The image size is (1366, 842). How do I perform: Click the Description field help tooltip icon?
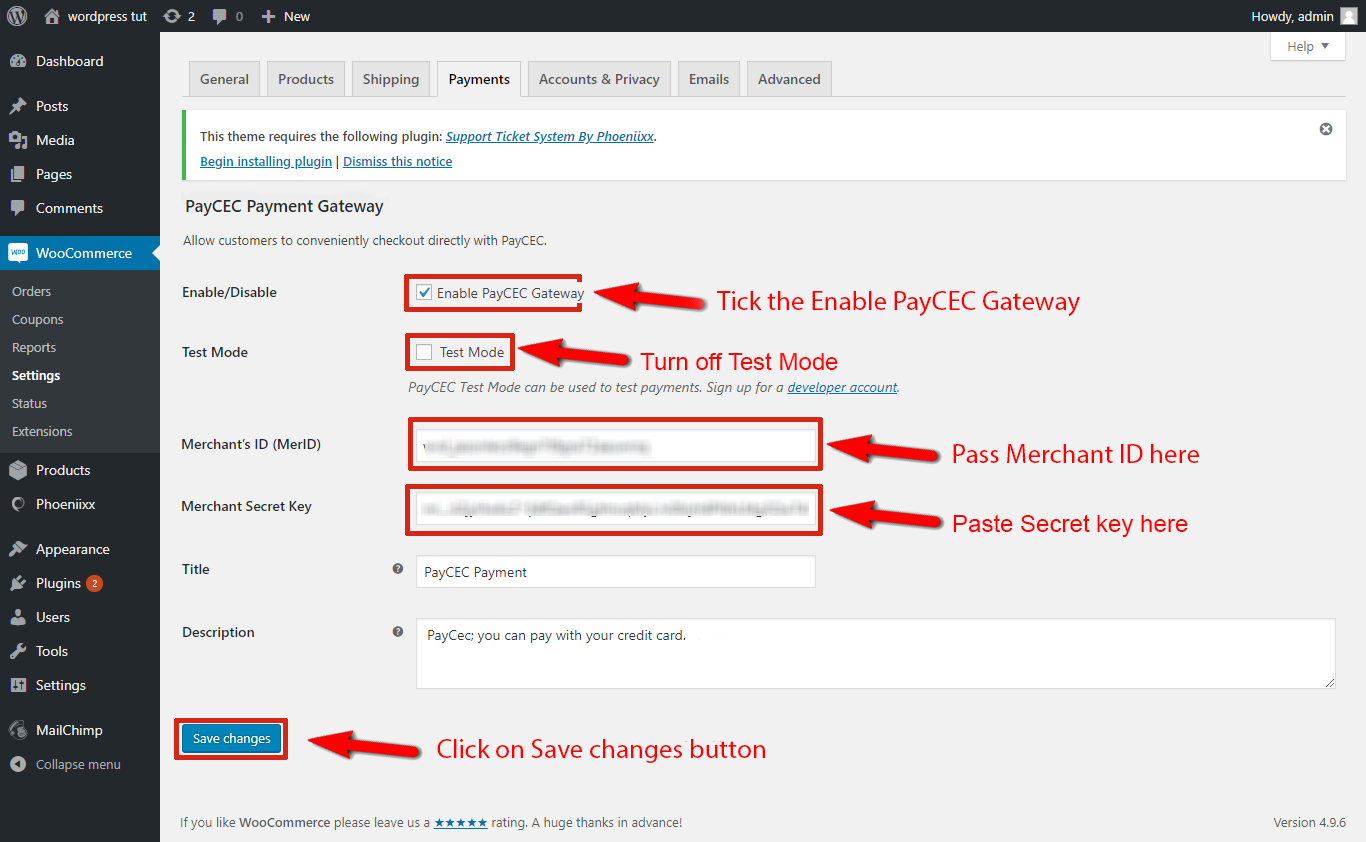398,632
